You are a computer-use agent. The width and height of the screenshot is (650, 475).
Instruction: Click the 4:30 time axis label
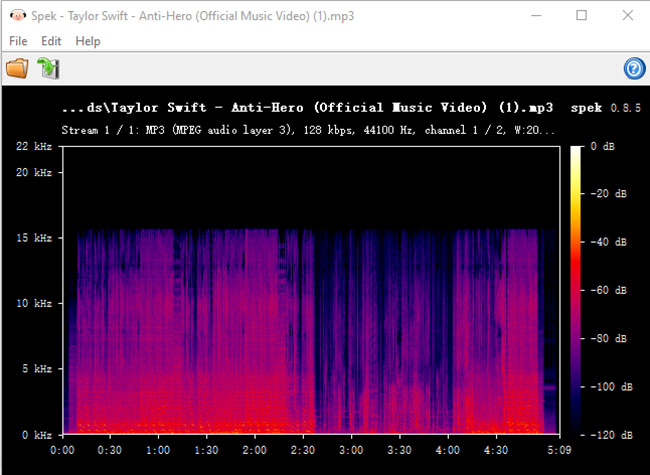click(x=496, y=450)
